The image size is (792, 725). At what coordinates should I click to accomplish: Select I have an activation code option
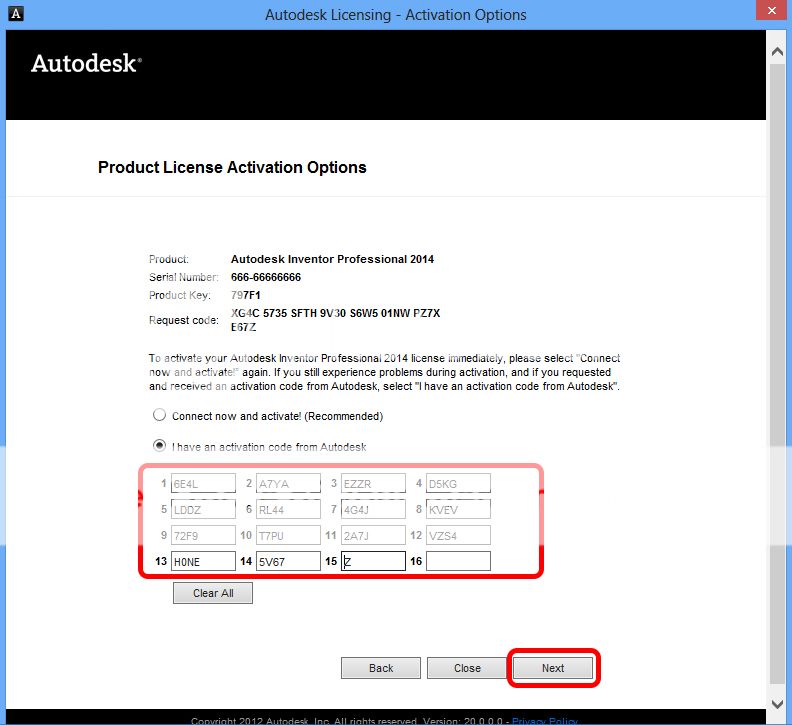click(x=159, y=446)
